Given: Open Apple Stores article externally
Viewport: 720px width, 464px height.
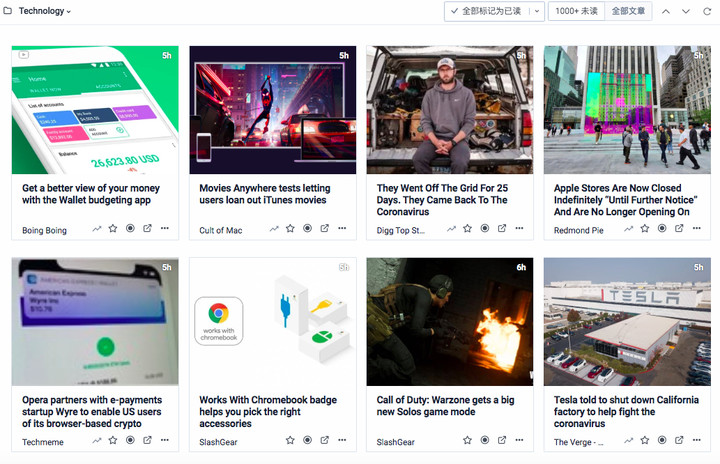Looking at the screenshot, I should tap(679, 228).
